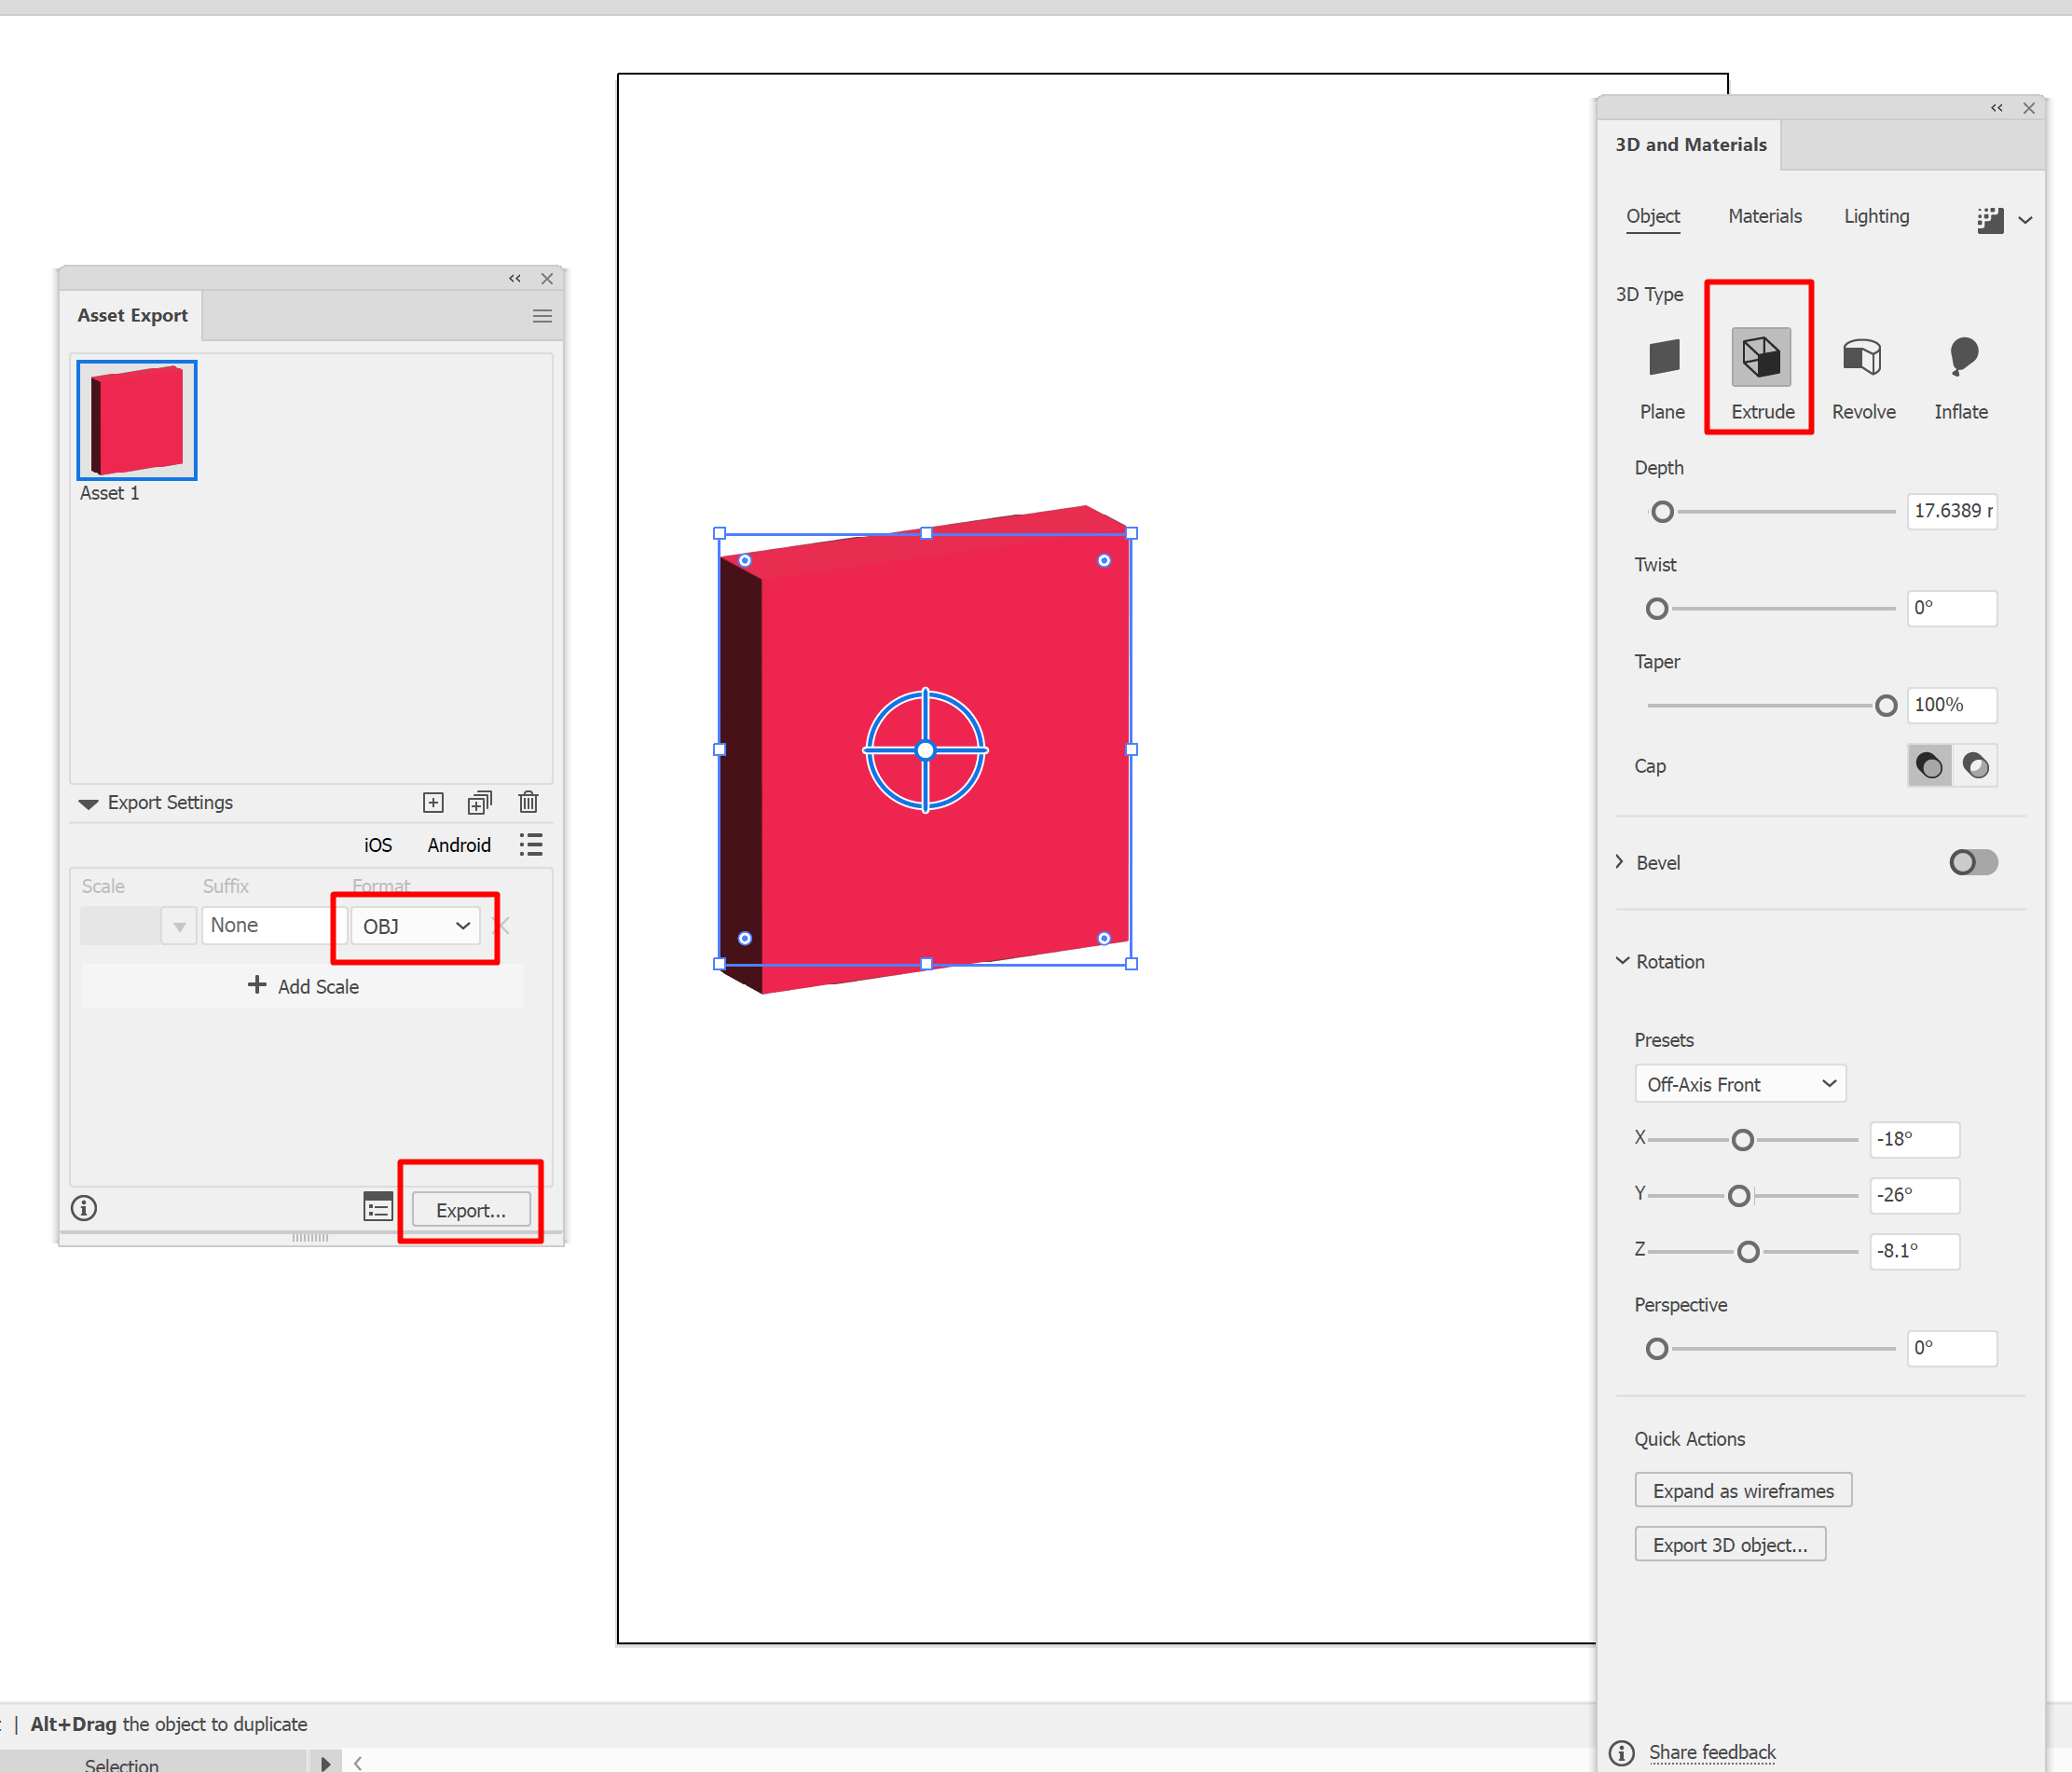Screen dimensions: 2072x1772
Task: Click the Export 3D object button
Action: tap(1729, 1545)
